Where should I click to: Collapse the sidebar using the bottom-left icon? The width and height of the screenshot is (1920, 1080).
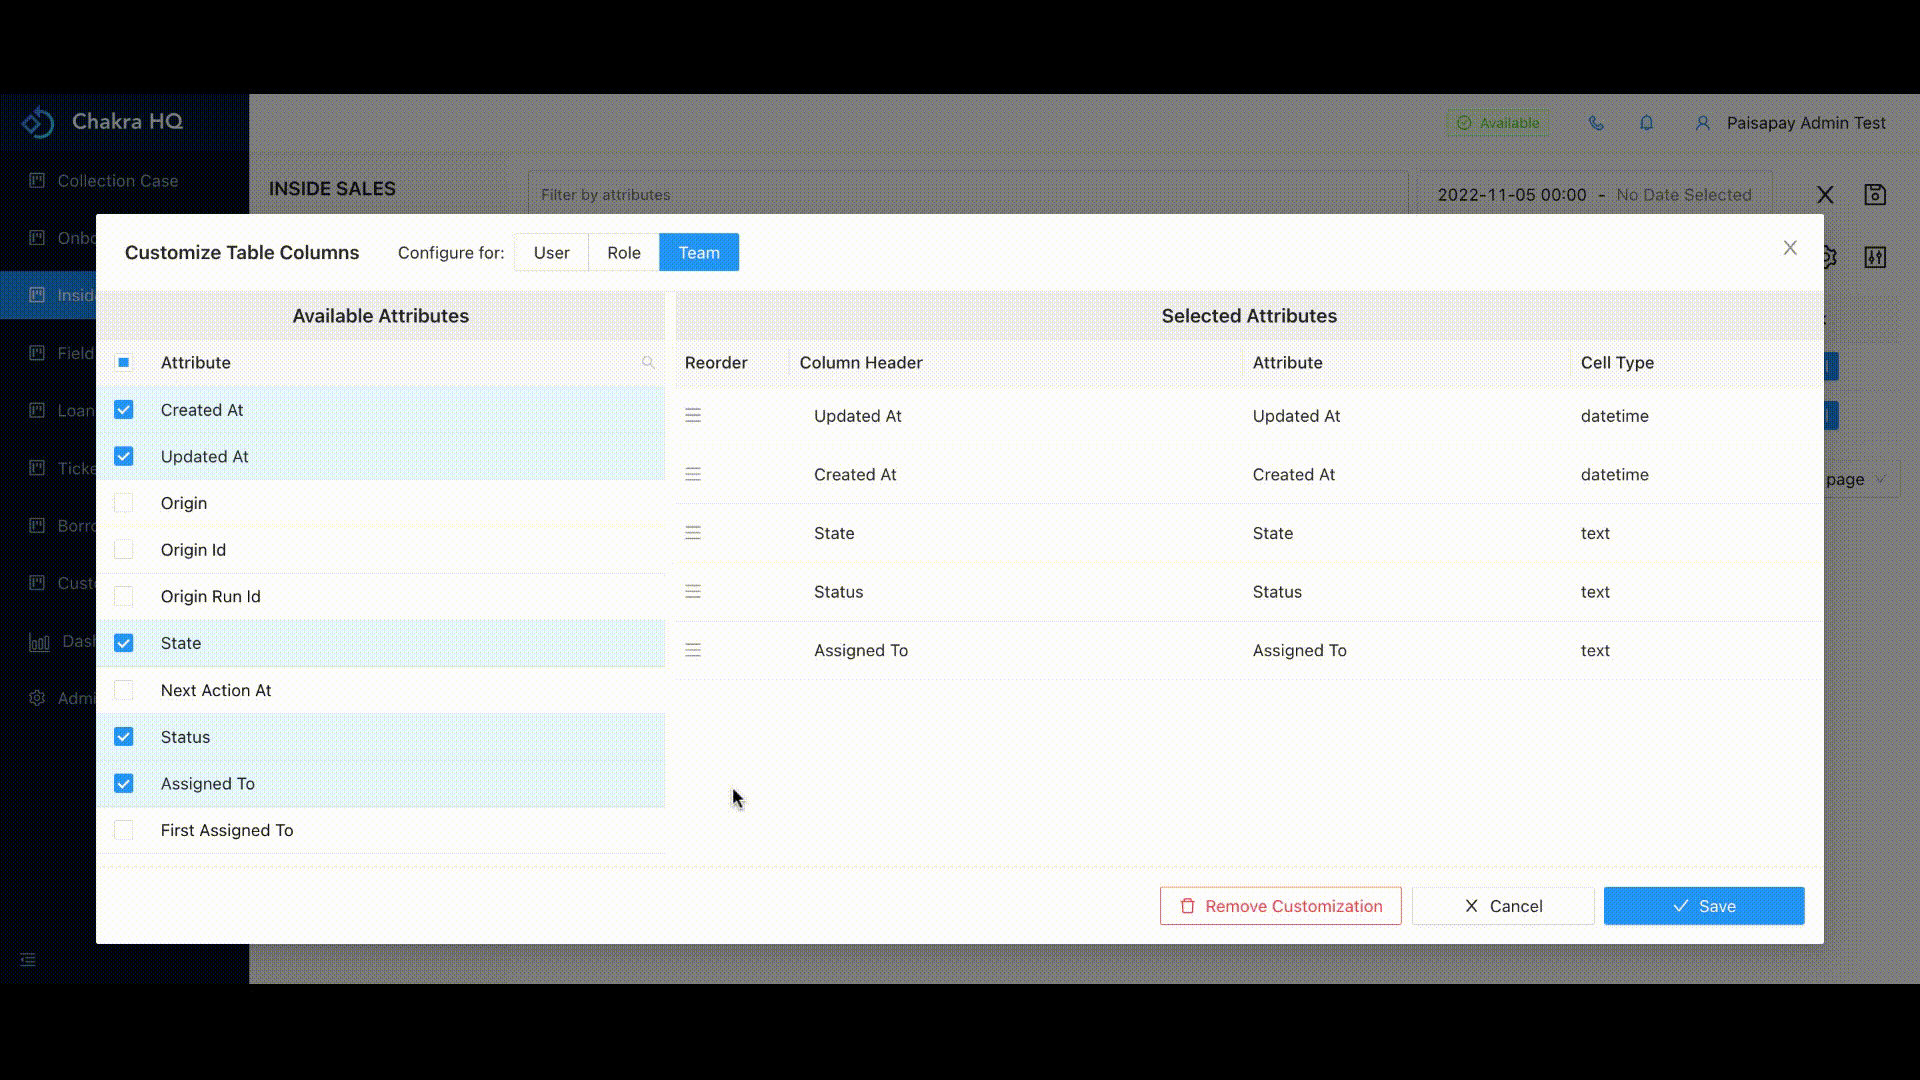coord(27,959)
